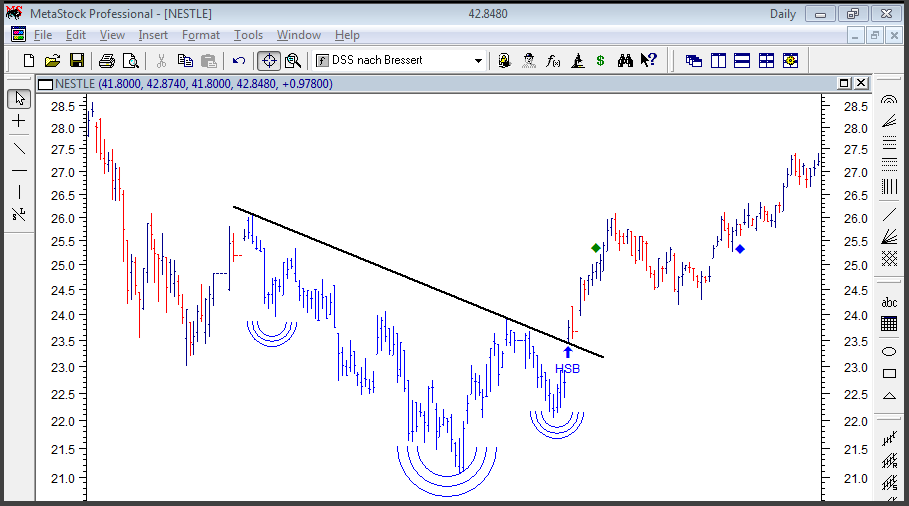Screen dimensions: 909x506
Task: Click the green diamond marker on chart
Action: click(596, 248)
